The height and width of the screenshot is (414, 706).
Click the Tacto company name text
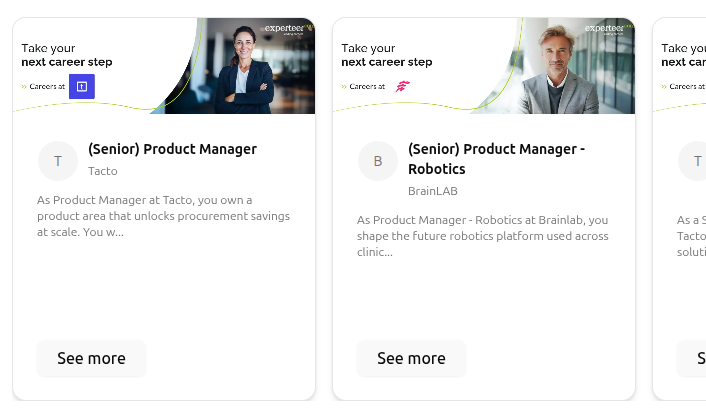click(x=102, y=171)
